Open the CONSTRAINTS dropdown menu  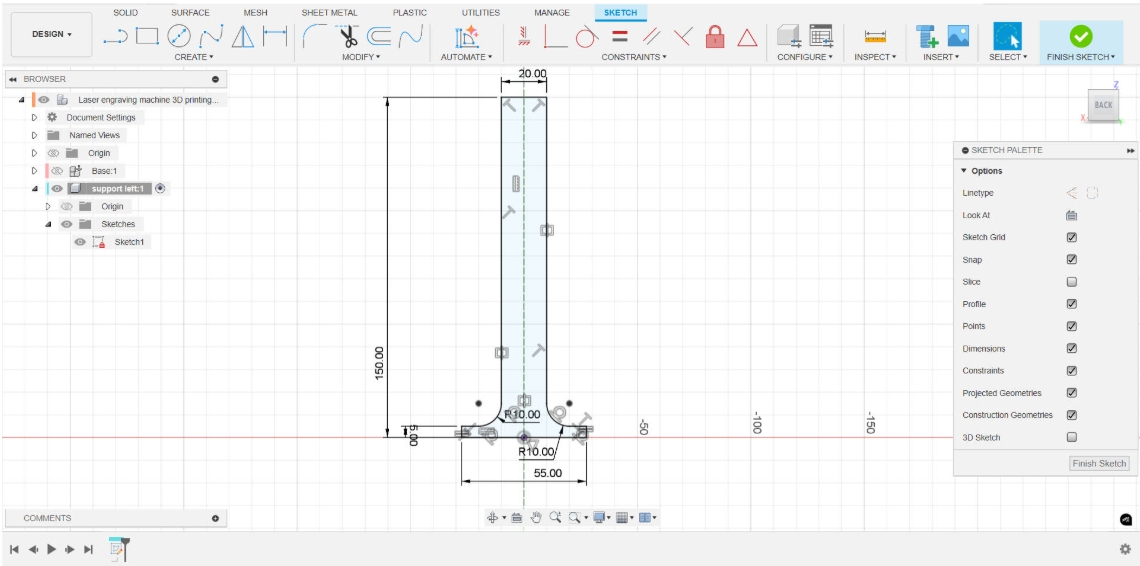tap(634, 57)
